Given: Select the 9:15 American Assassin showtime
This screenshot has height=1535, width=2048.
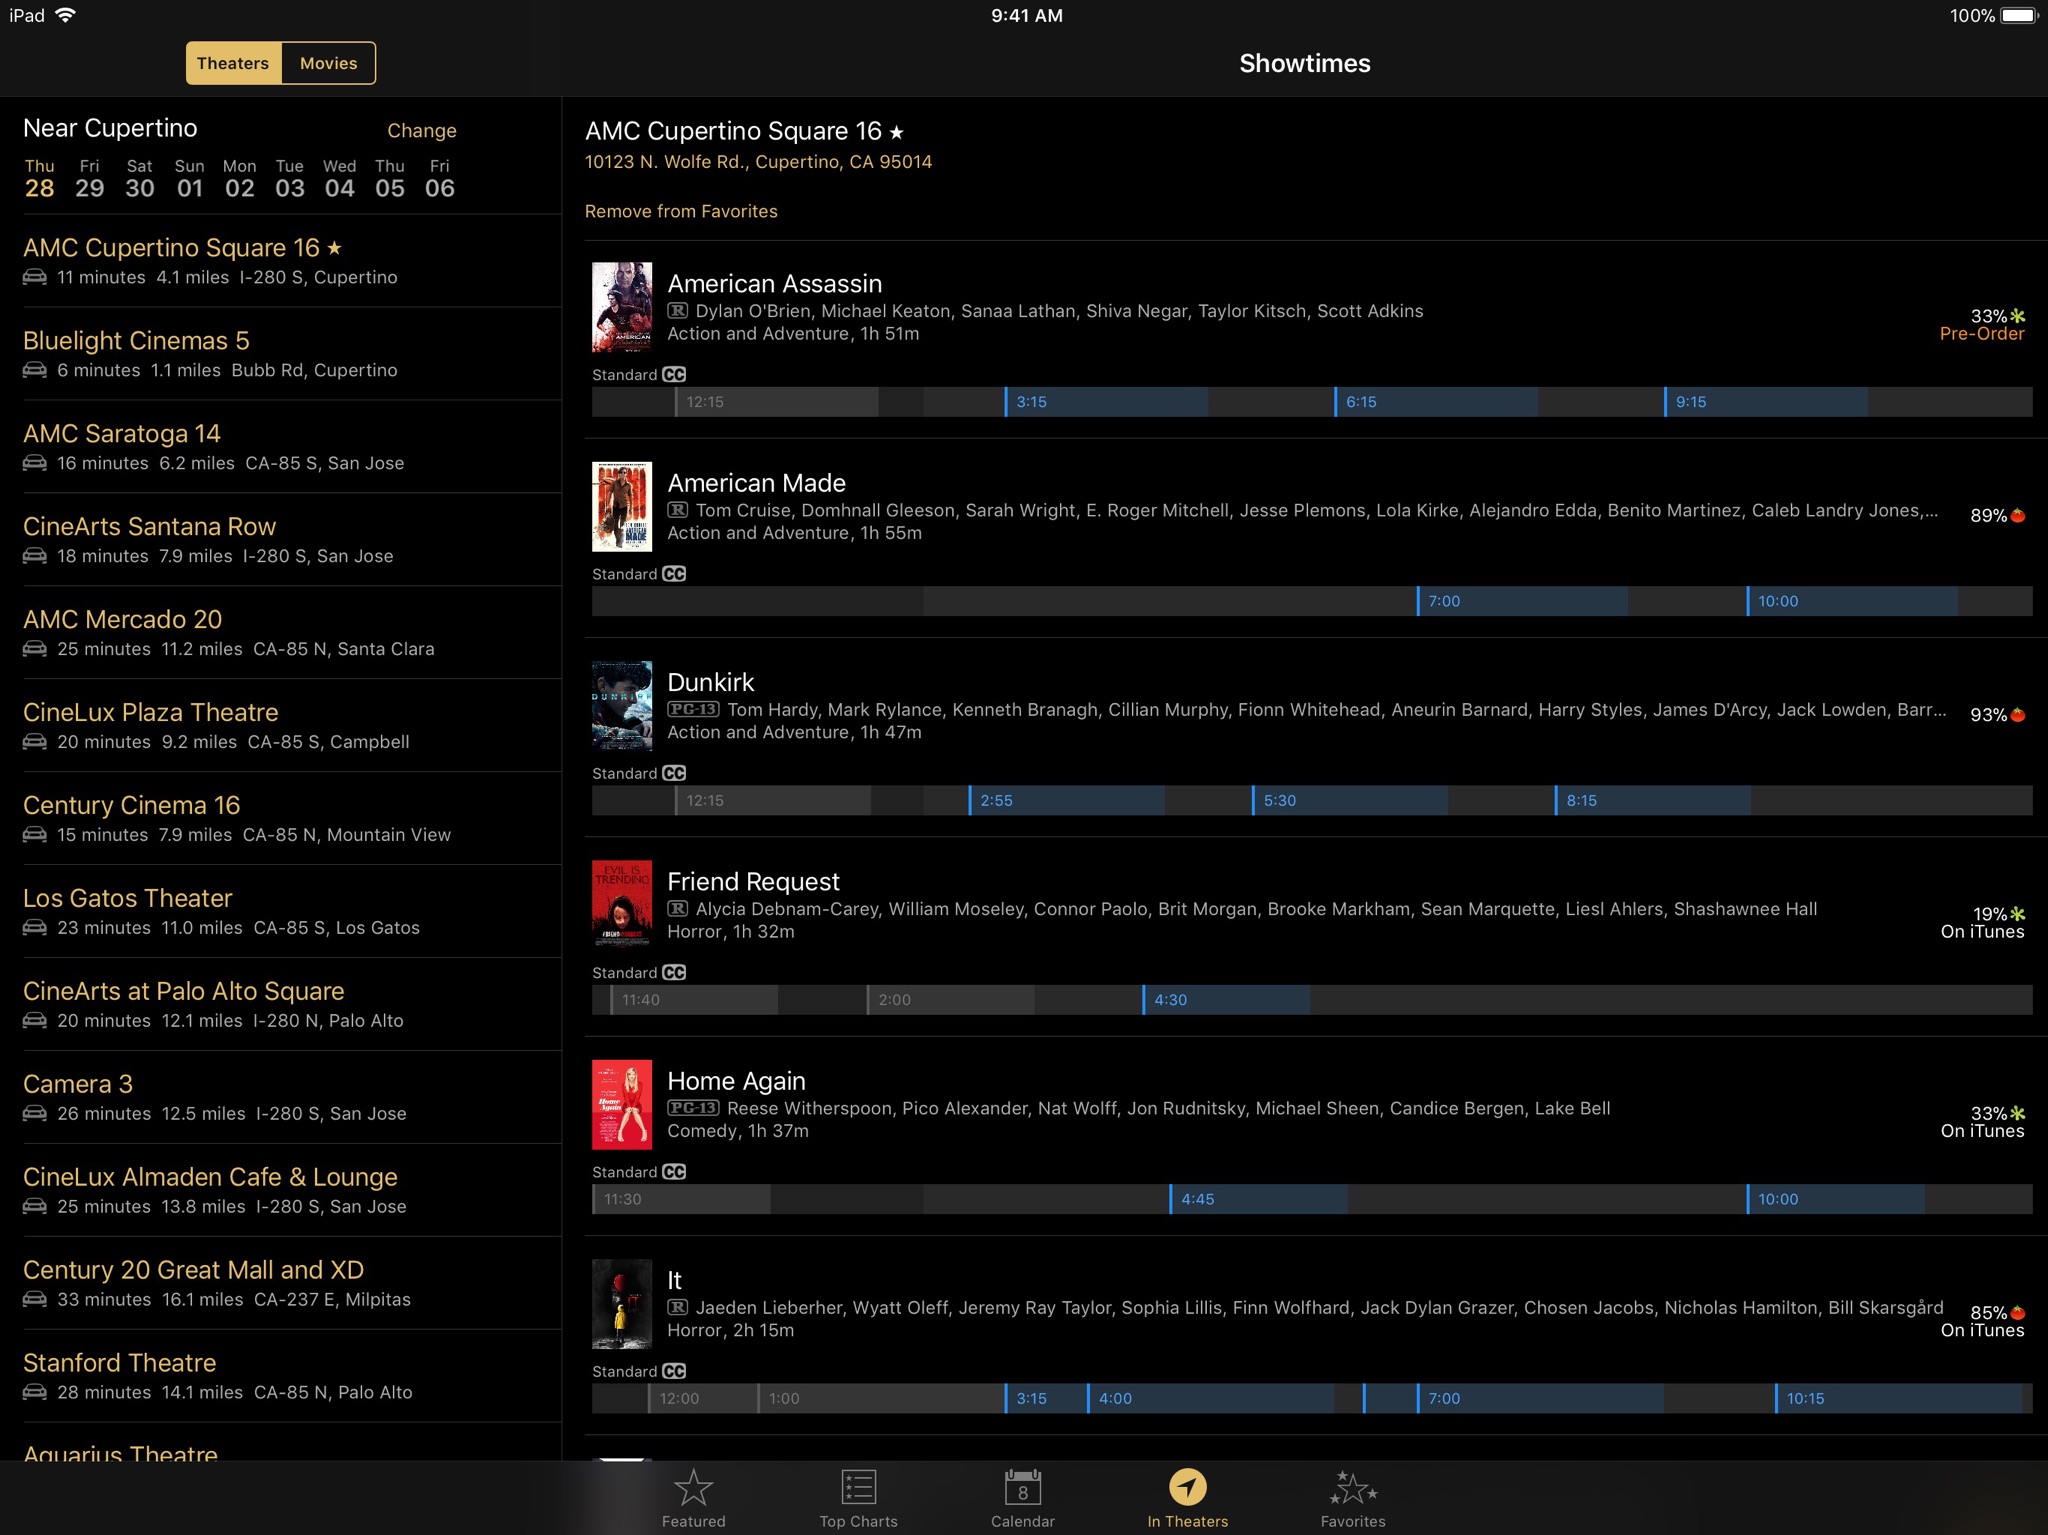Looking at the screenshot, I should [1766, 402].
